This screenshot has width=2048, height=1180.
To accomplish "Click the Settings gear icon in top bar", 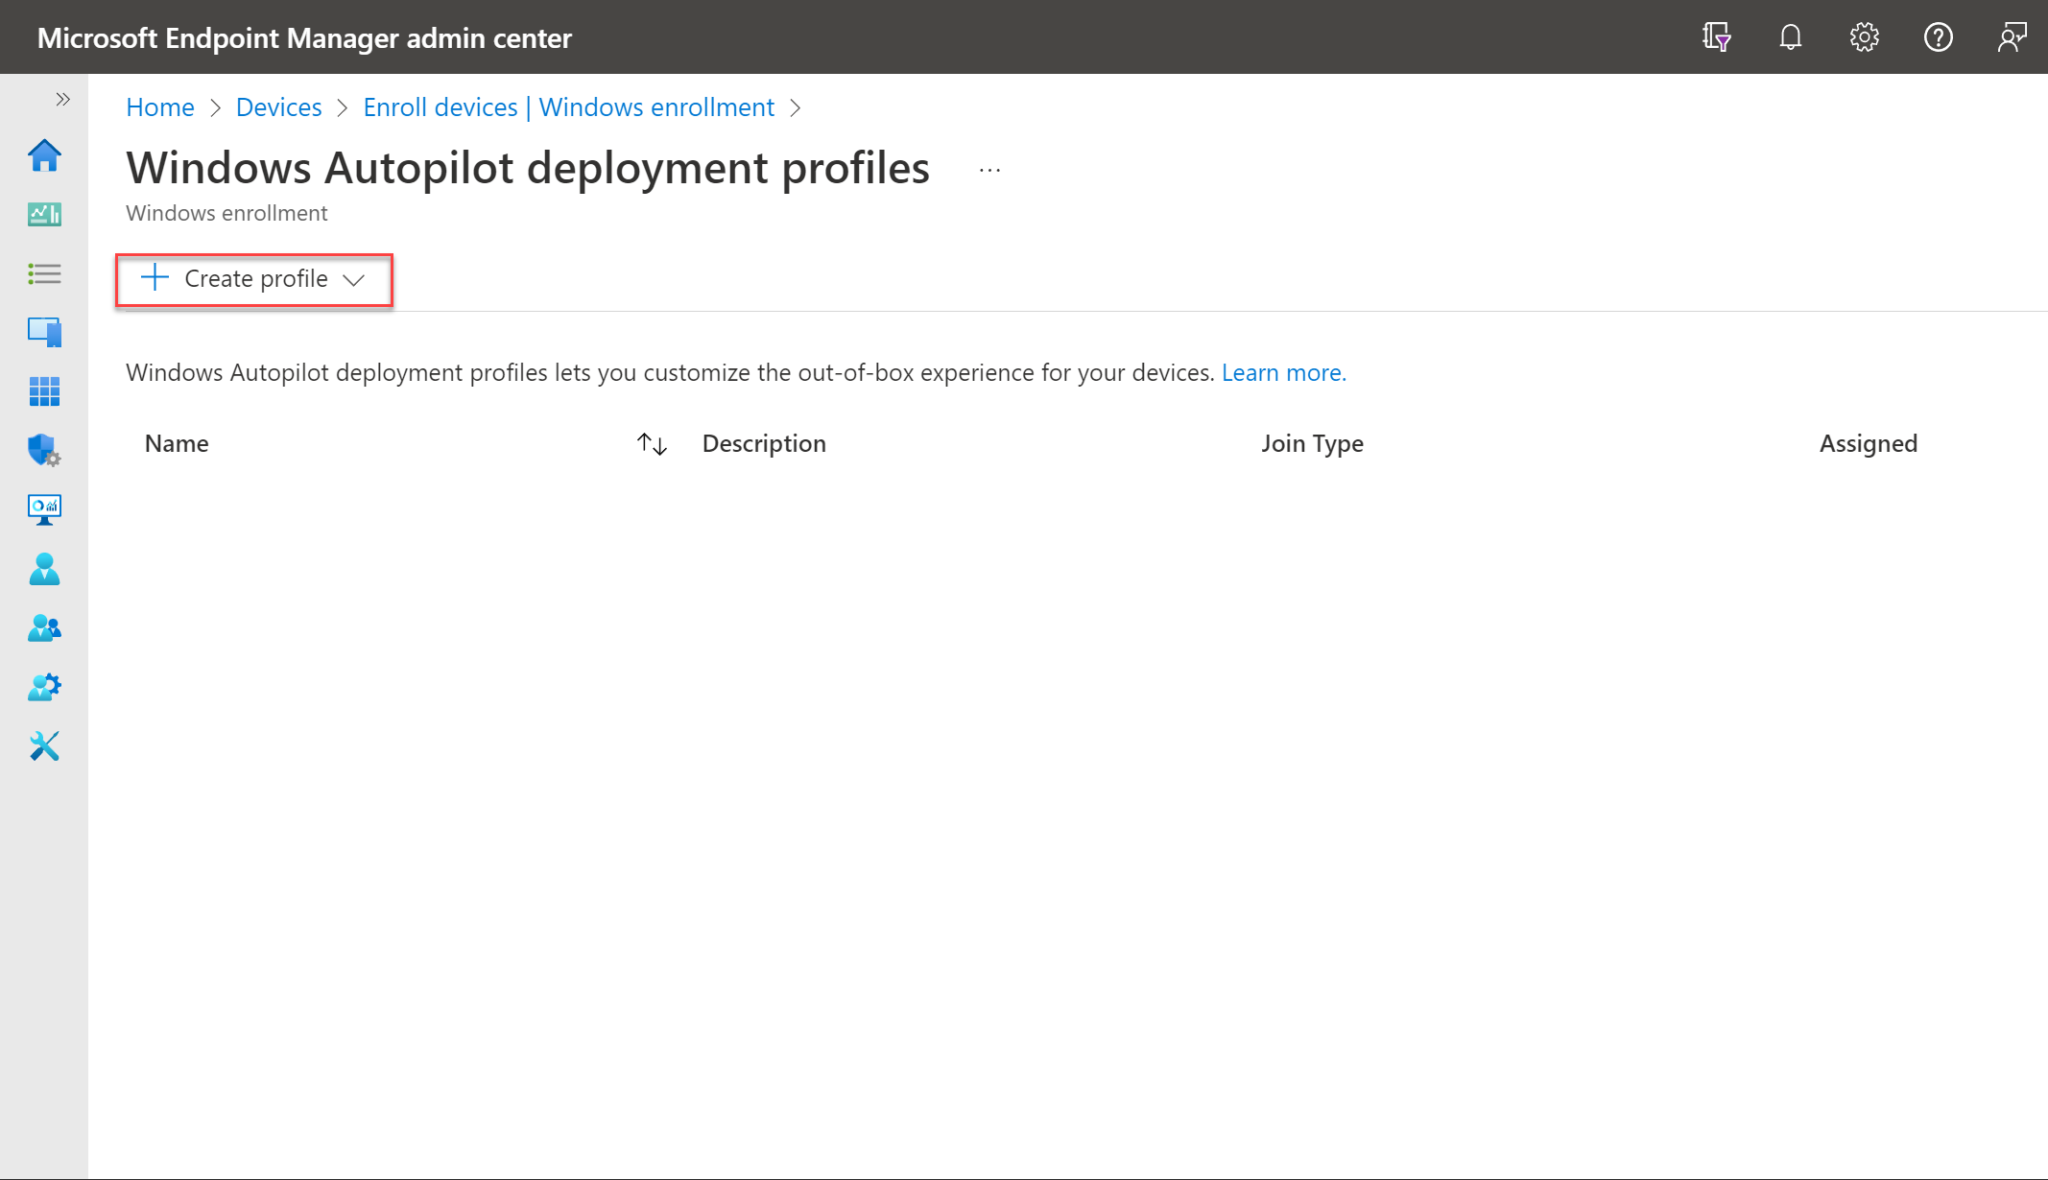I will pyautogui.click(x=1864, y=37).
